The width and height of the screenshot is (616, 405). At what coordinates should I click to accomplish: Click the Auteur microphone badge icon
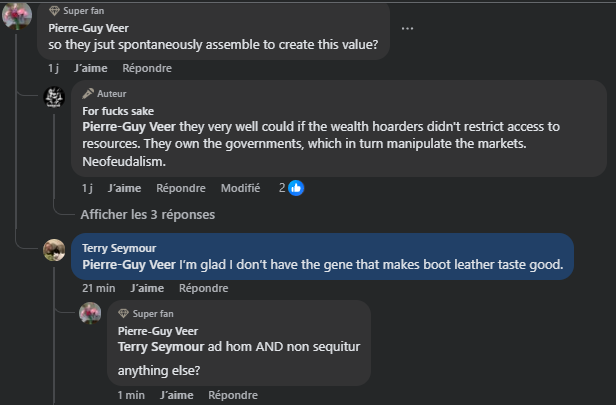[88, 93]
